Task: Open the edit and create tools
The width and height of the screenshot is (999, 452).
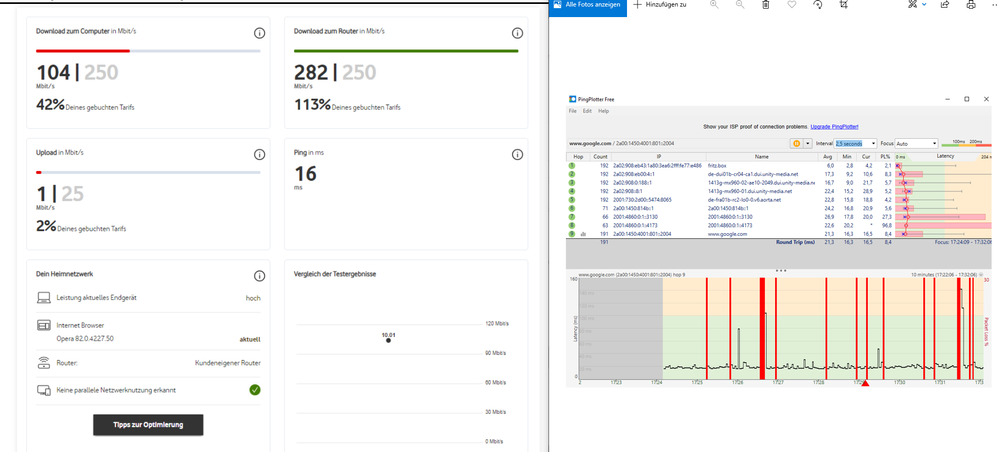Action: 913,4
